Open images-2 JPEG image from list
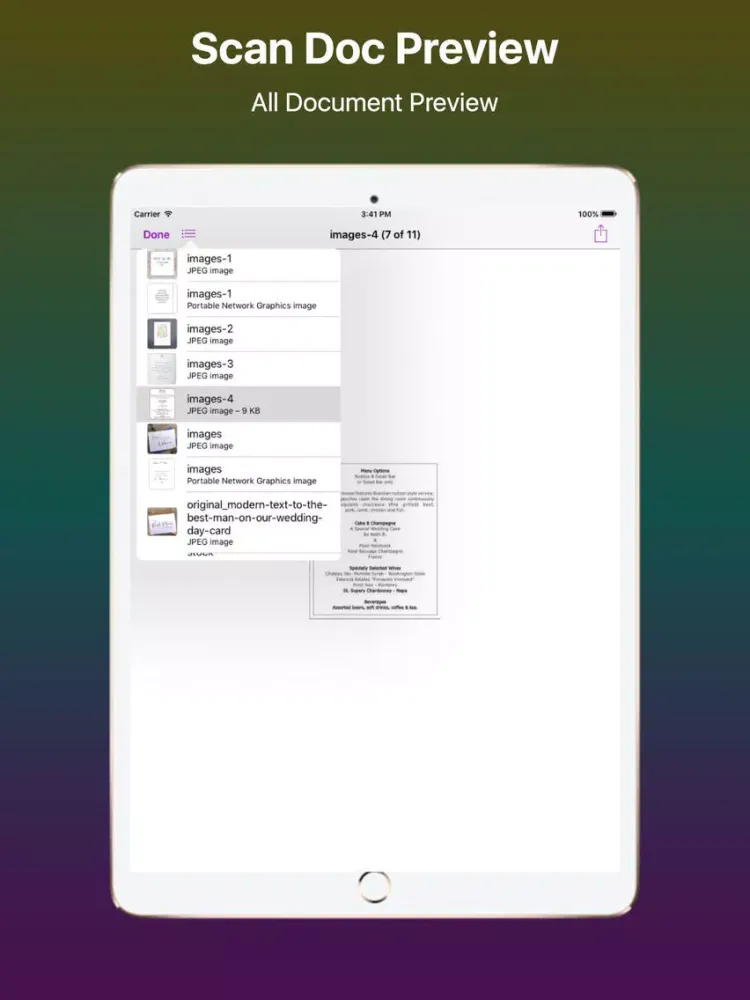 (260, 334)
